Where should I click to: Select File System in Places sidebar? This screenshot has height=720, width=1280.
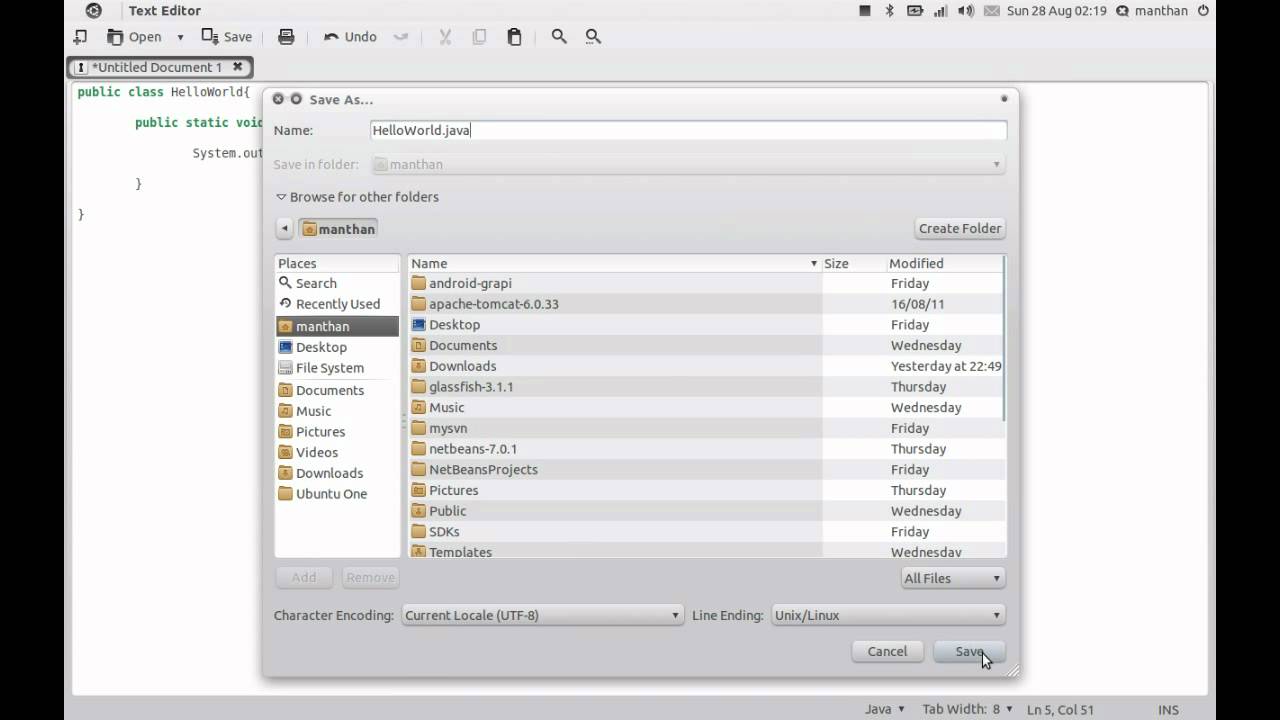tap(337, 368)
